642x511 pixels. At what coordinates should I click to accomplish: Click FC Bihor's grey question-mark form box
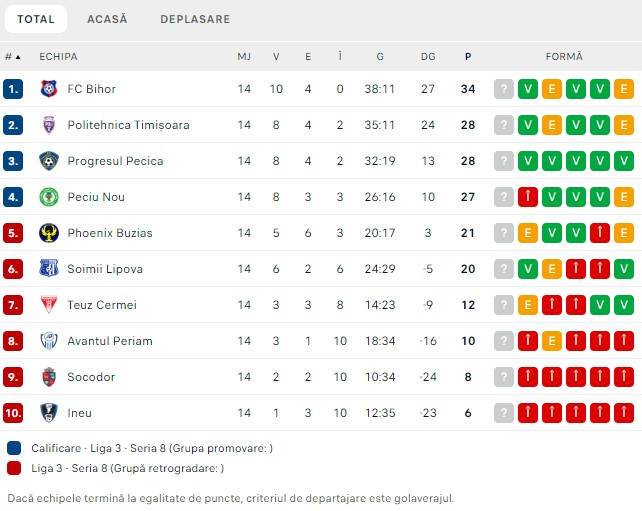(x=504, y=89)
